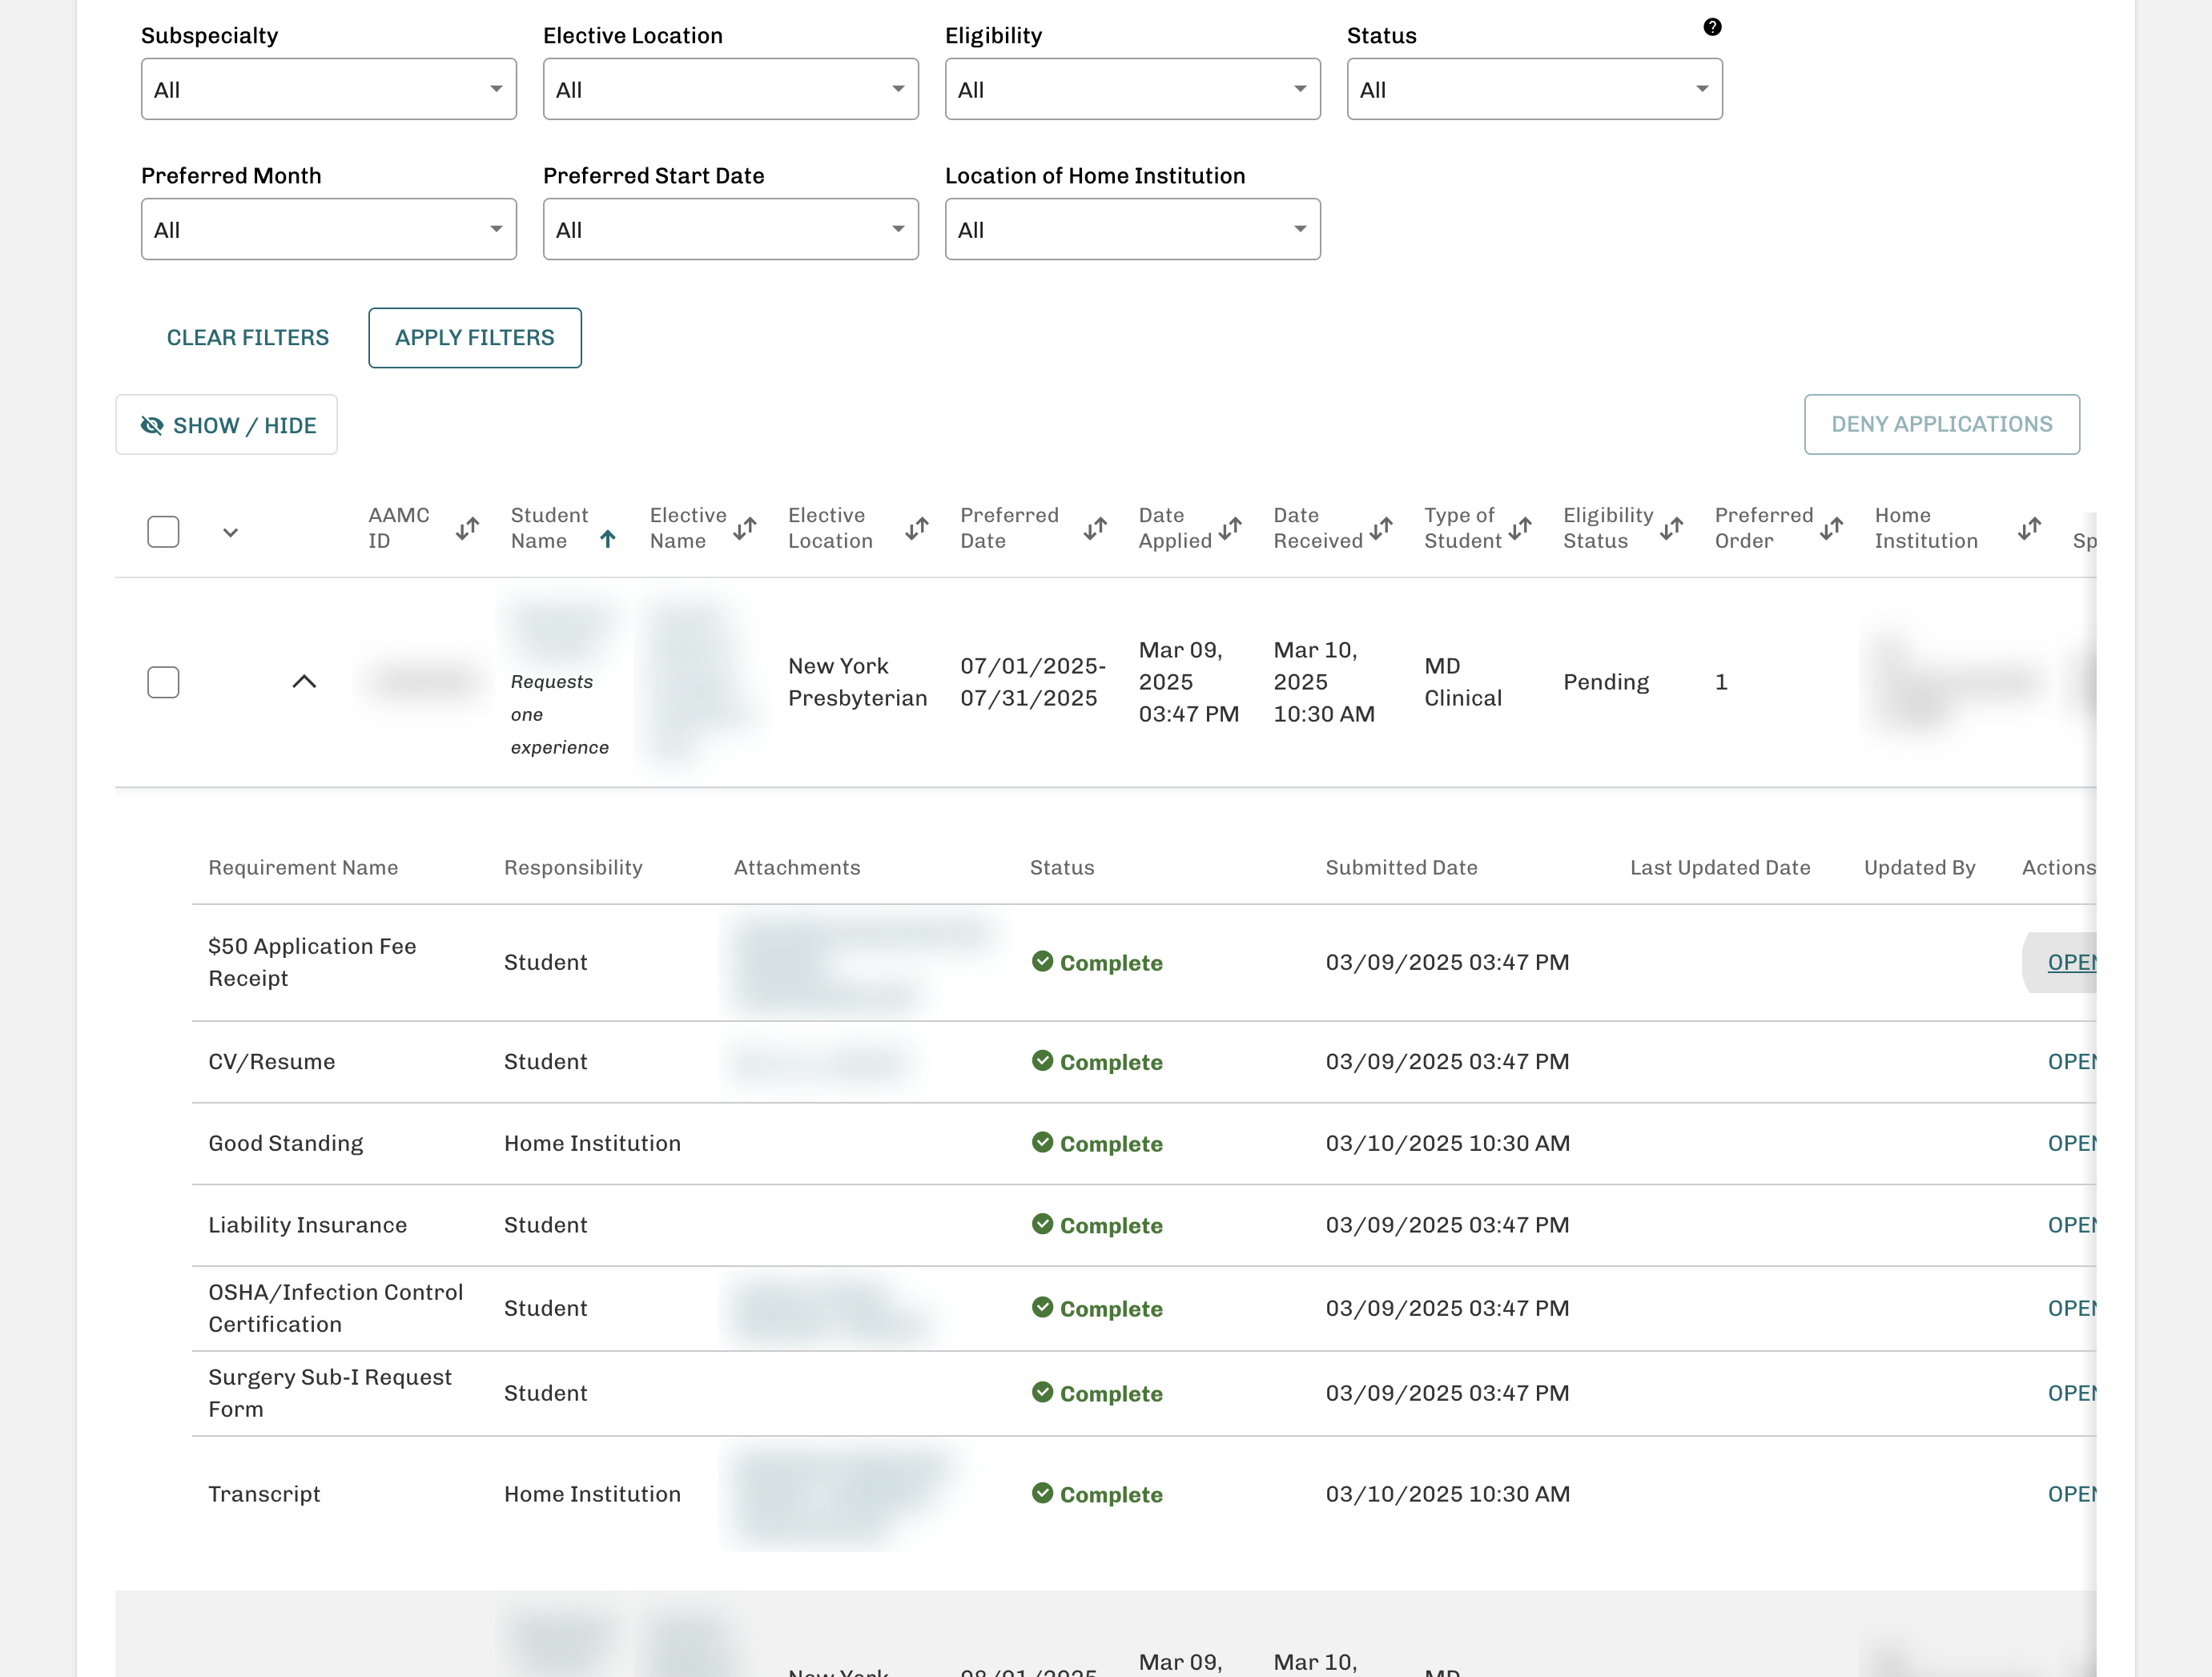This screenshot has height=1677, width=2212.
Task: Open the Eligibility filter dropdown
Action: (x=1132, y=89)
